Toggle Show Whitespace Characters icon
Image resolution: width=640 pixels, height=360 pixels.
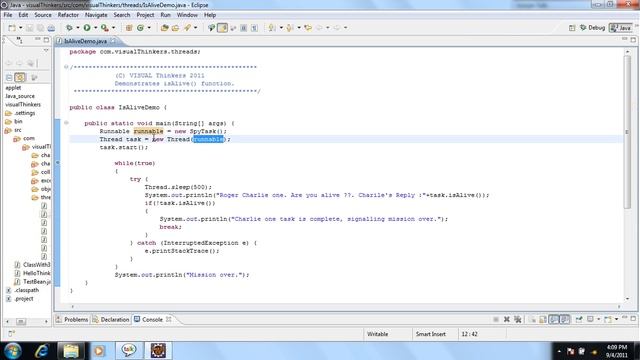point(254,28)
